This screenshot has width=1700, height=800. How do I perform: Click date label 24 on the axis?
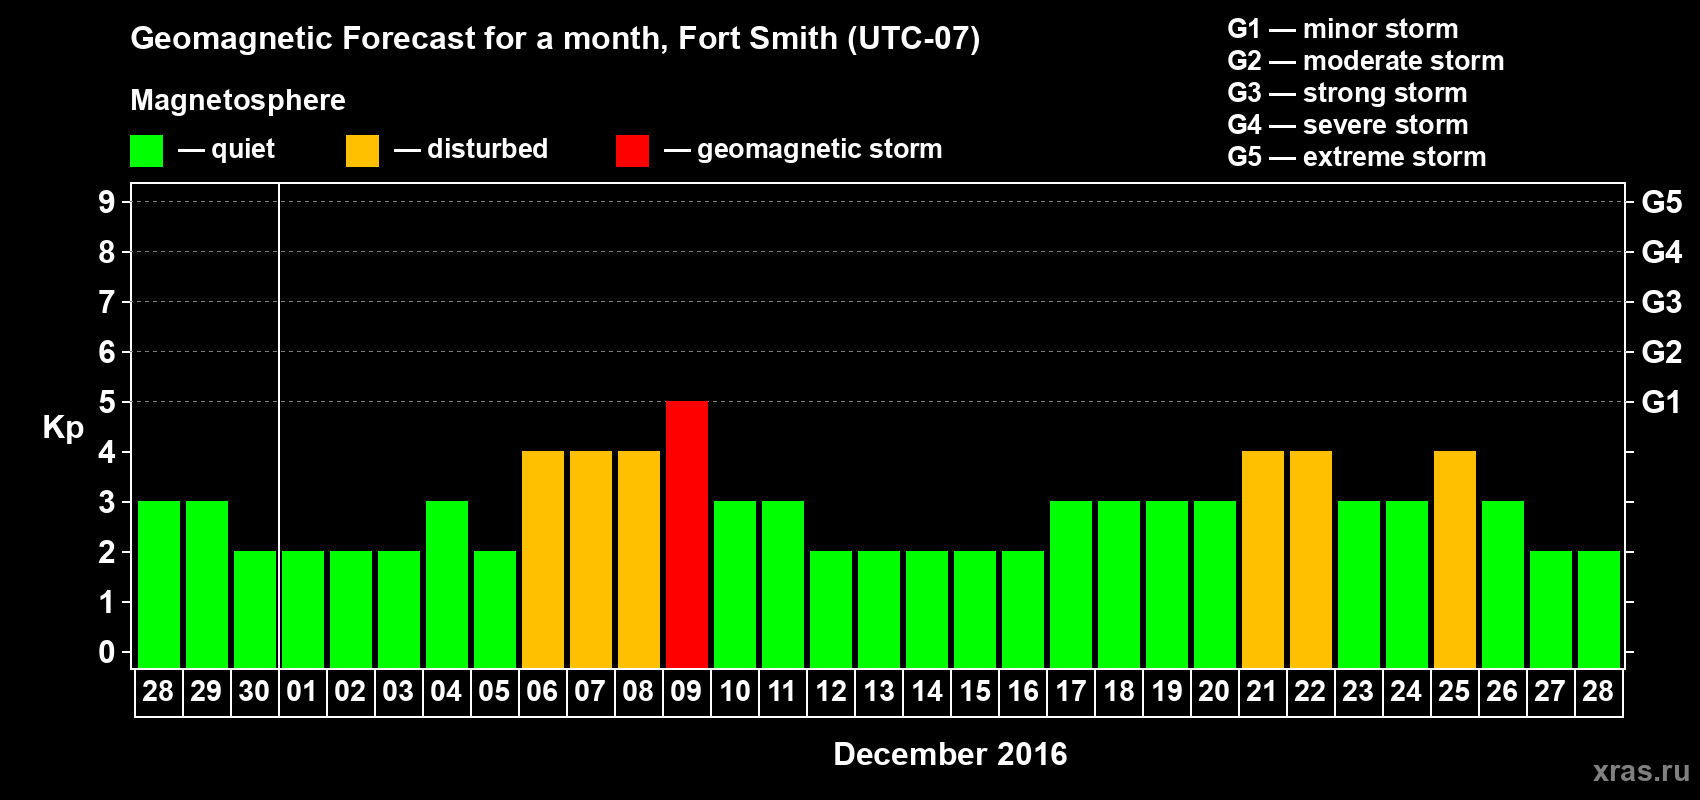pos(1406,691)
